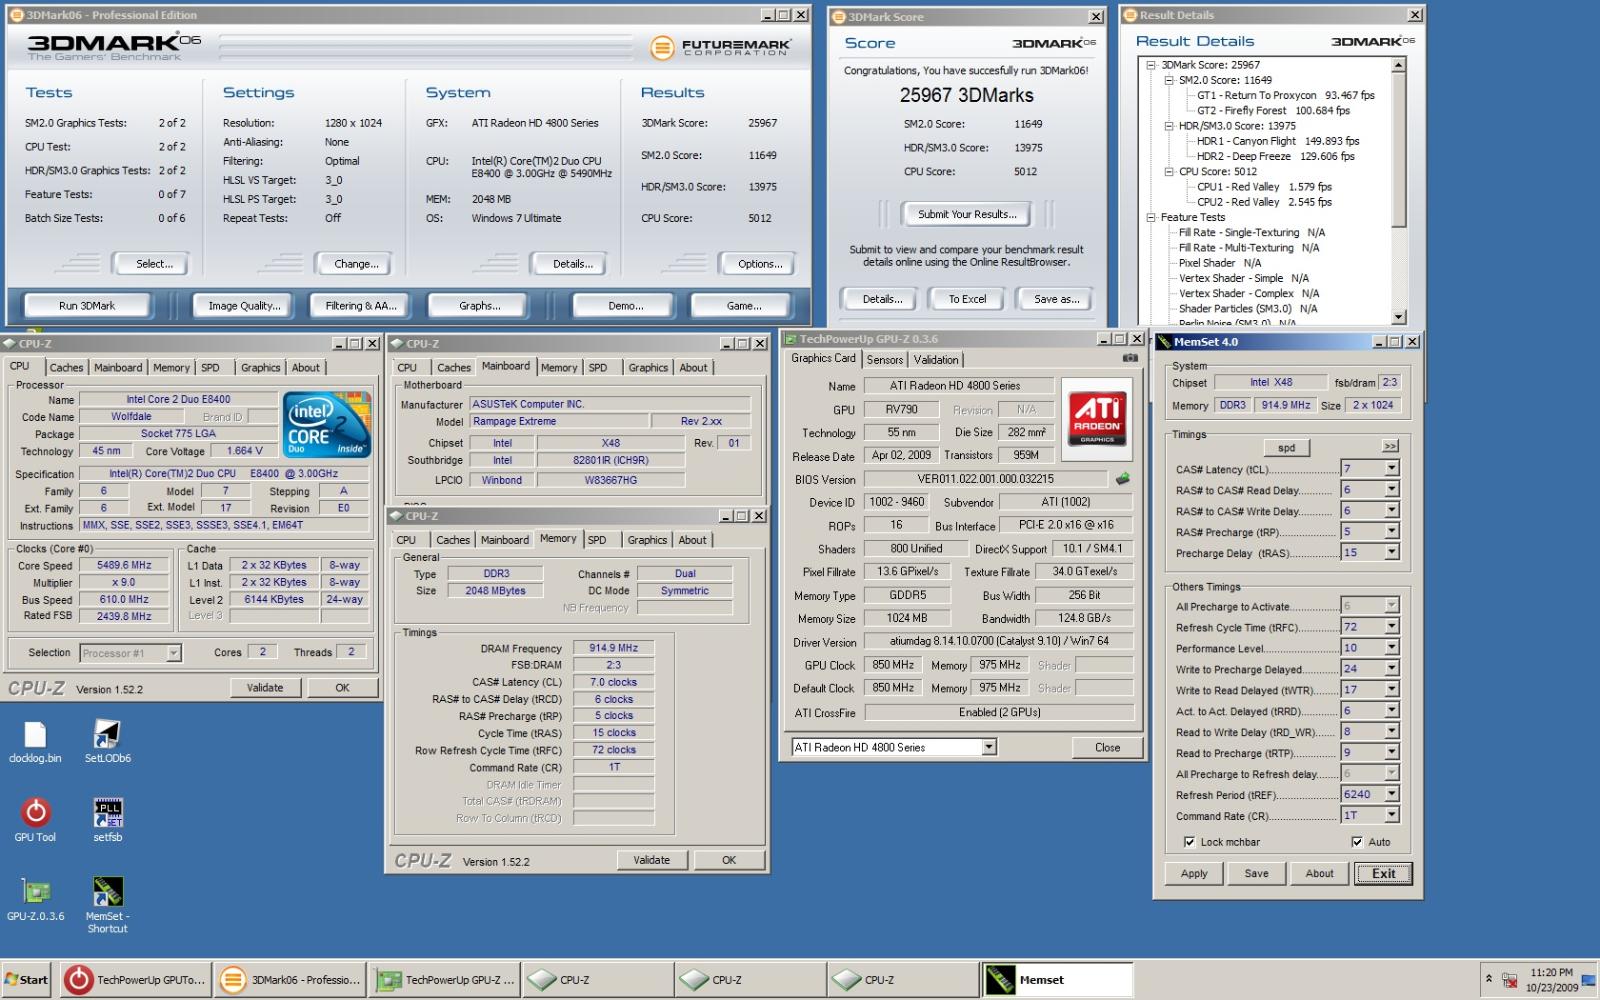Click Run 3DMark button

point(87,306)
